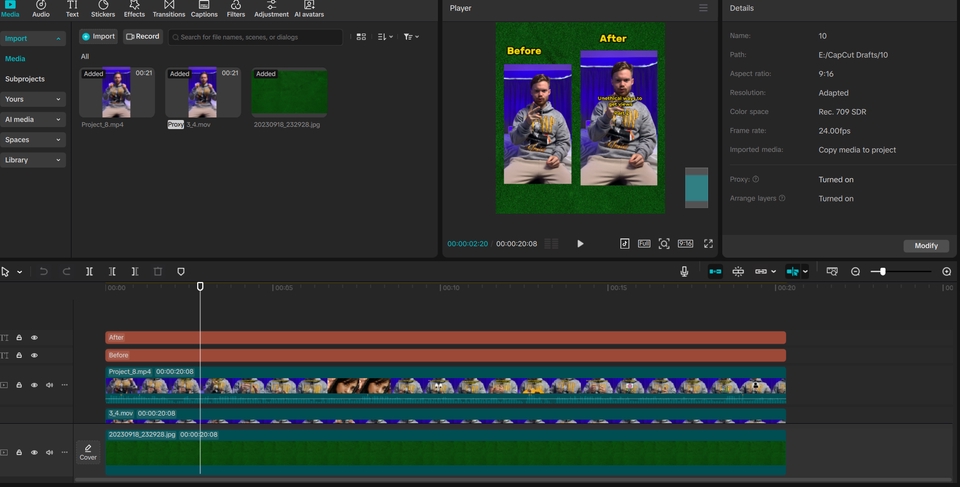This screenshot has width=960, height=487.
Task: Click the undo arrow icon
Action: point(44,271)
